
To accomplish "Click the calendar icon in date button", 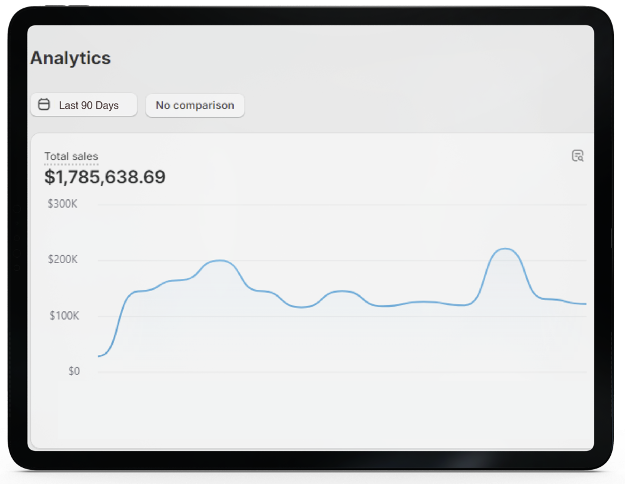I will tap(44, 105).
